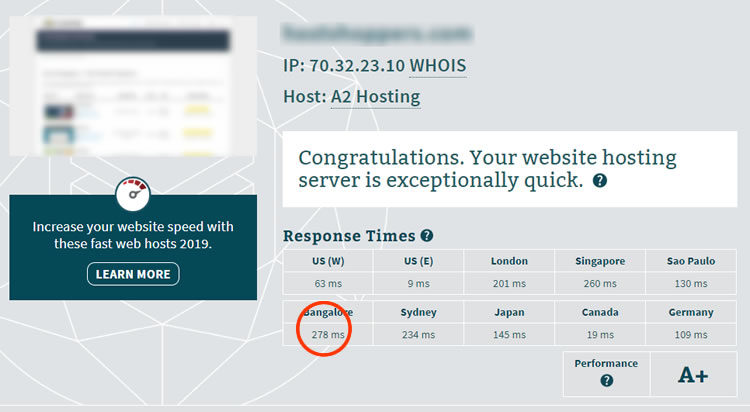Image resolution: width=750 pixels, height=412 pixels.
Task: Click the speedometer gauge icon
Action: point(133,194)
